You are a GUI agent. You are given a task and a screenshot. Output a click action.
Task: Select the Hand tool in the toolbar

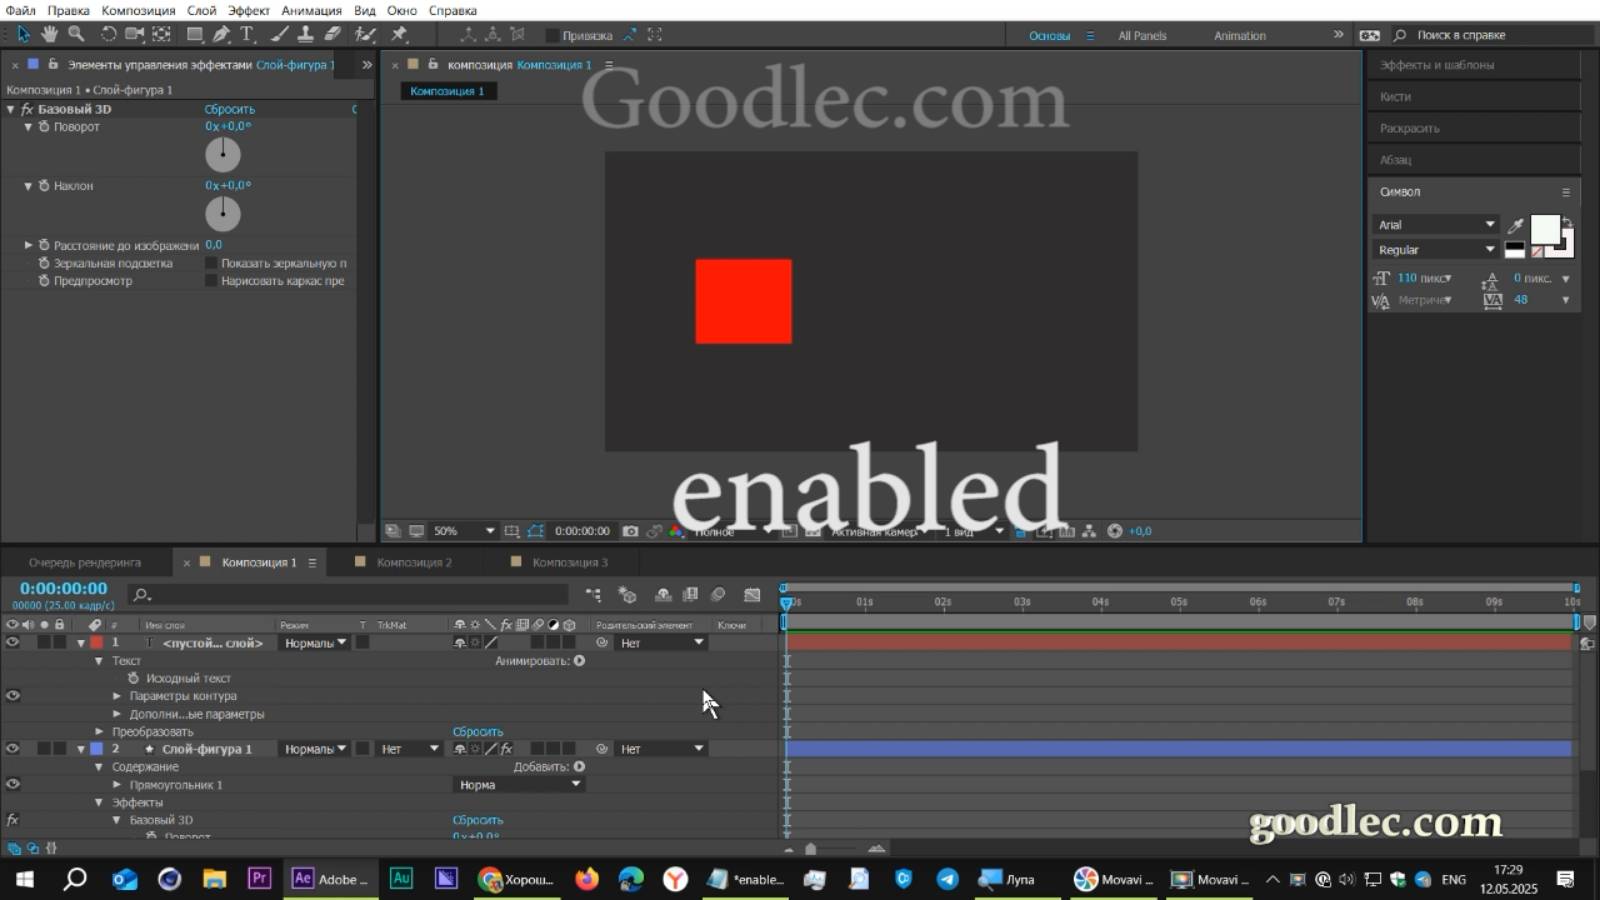[x=48, y=34]
